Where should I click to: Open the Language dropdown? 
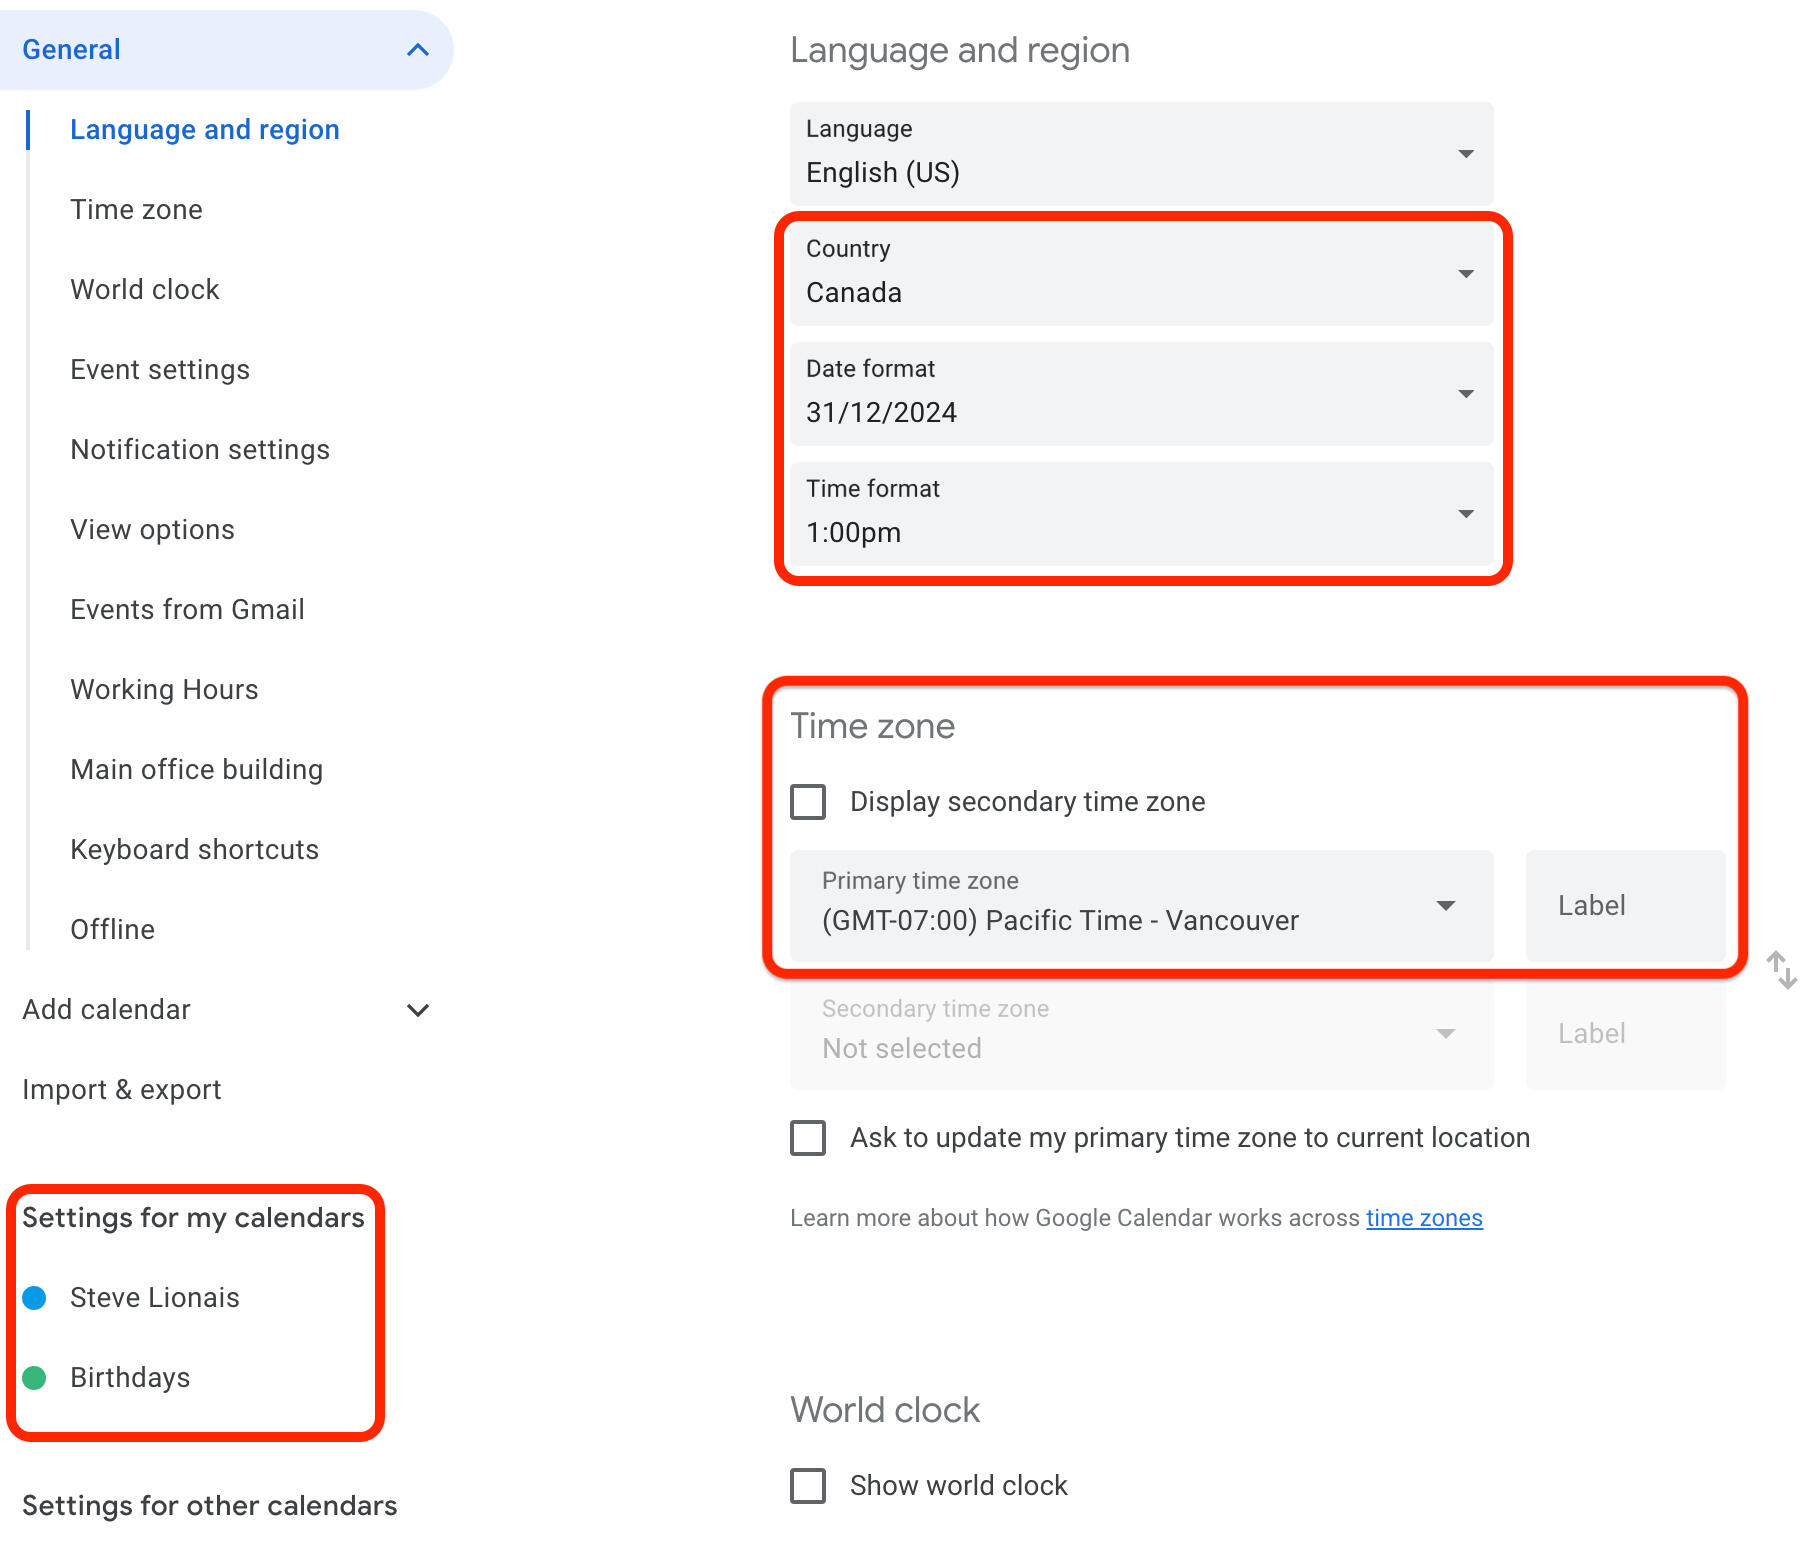point(1140,154)
